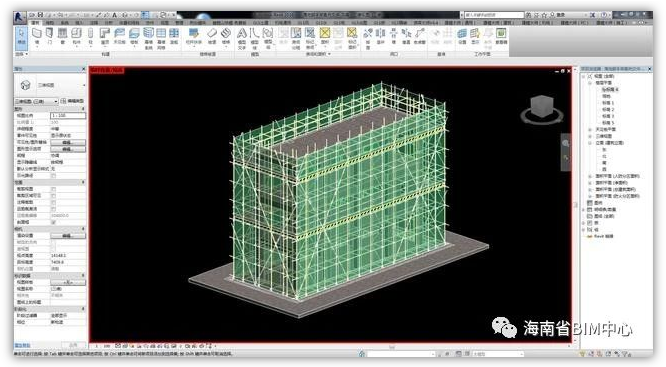Image resolution: width=666 pixels, height=367 pixels.
Task: Switch to the Annotate ribbon tab
Action: pos(94,23)
